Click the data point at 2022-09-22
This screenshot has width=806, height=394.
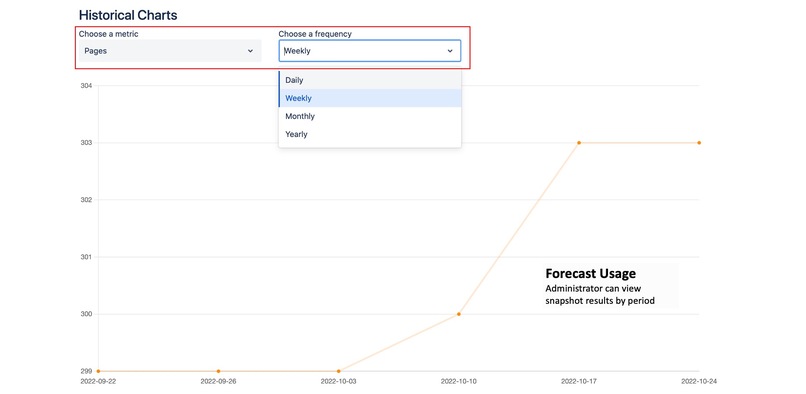(98, 371)
